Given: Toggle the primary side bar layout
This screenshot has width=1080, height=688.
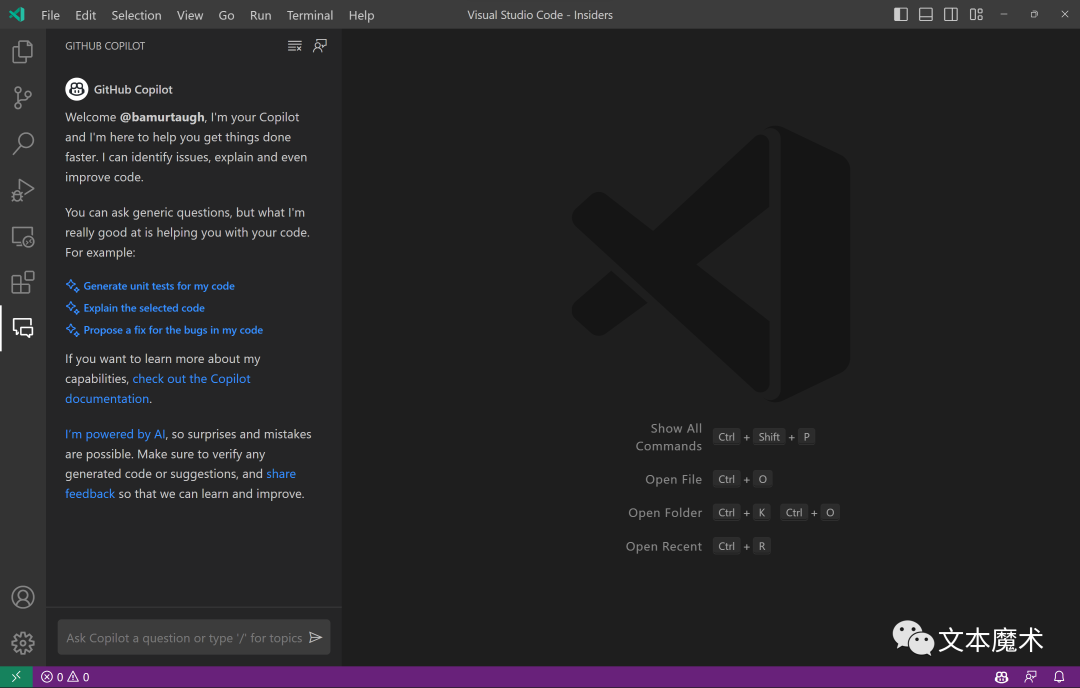Looking at the screenshot, I should [901, 14].
